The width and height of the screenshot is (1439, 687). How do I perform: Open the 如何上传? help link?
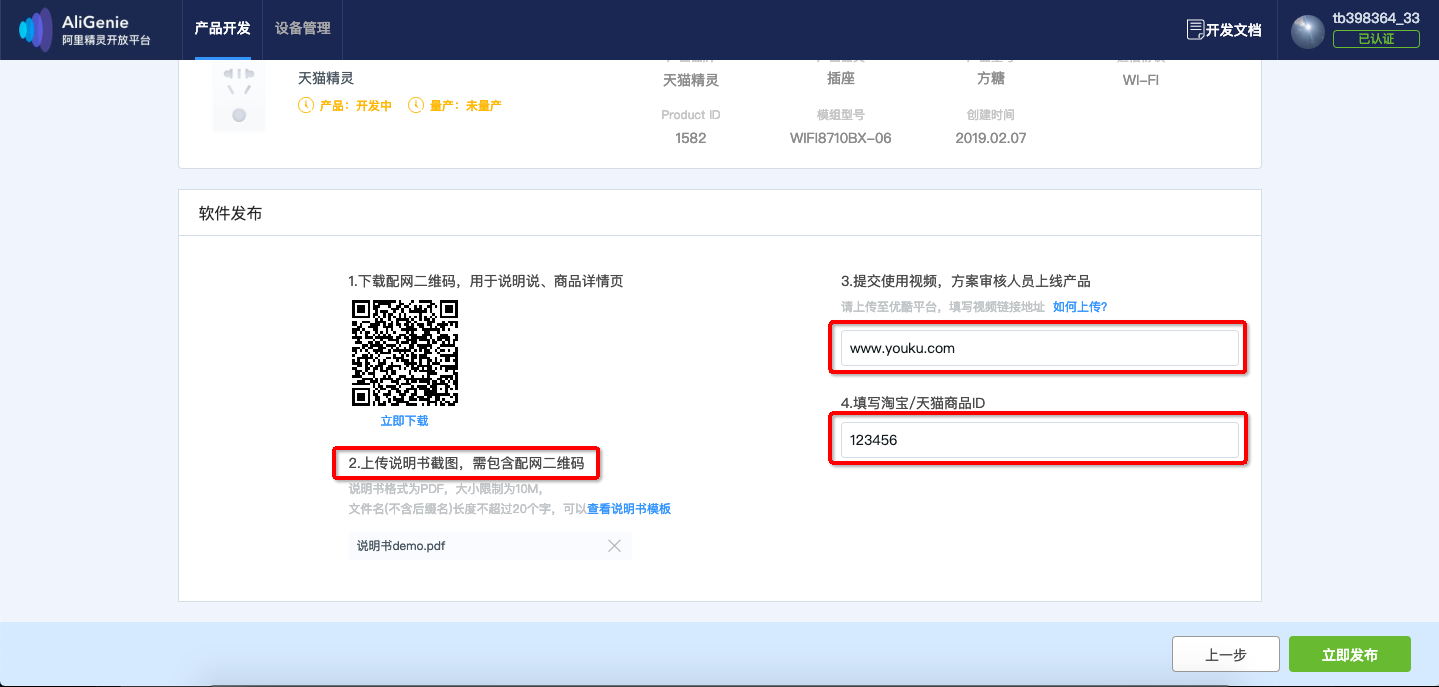click(x=1080, y=307)
